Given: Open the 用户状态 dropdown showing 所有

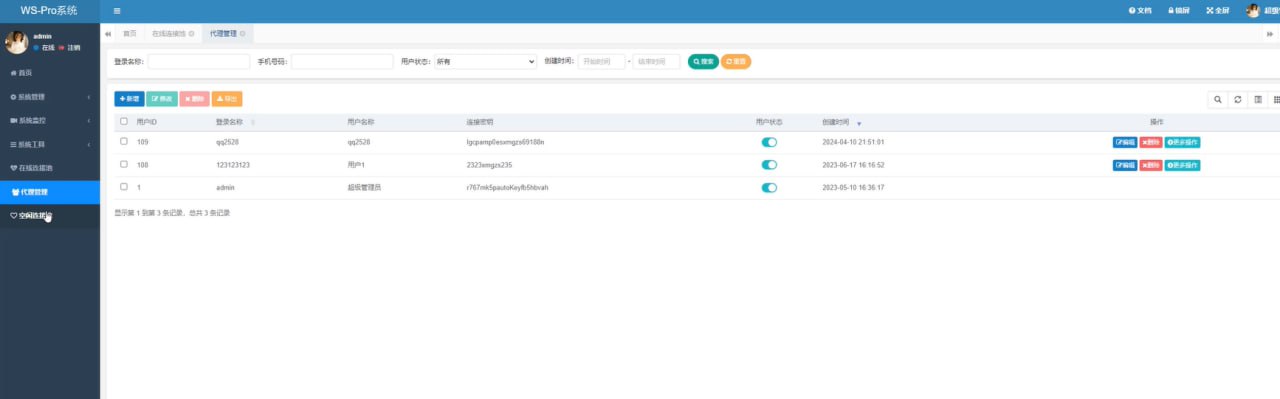Looking at the screenshot, I should point(485,61).
